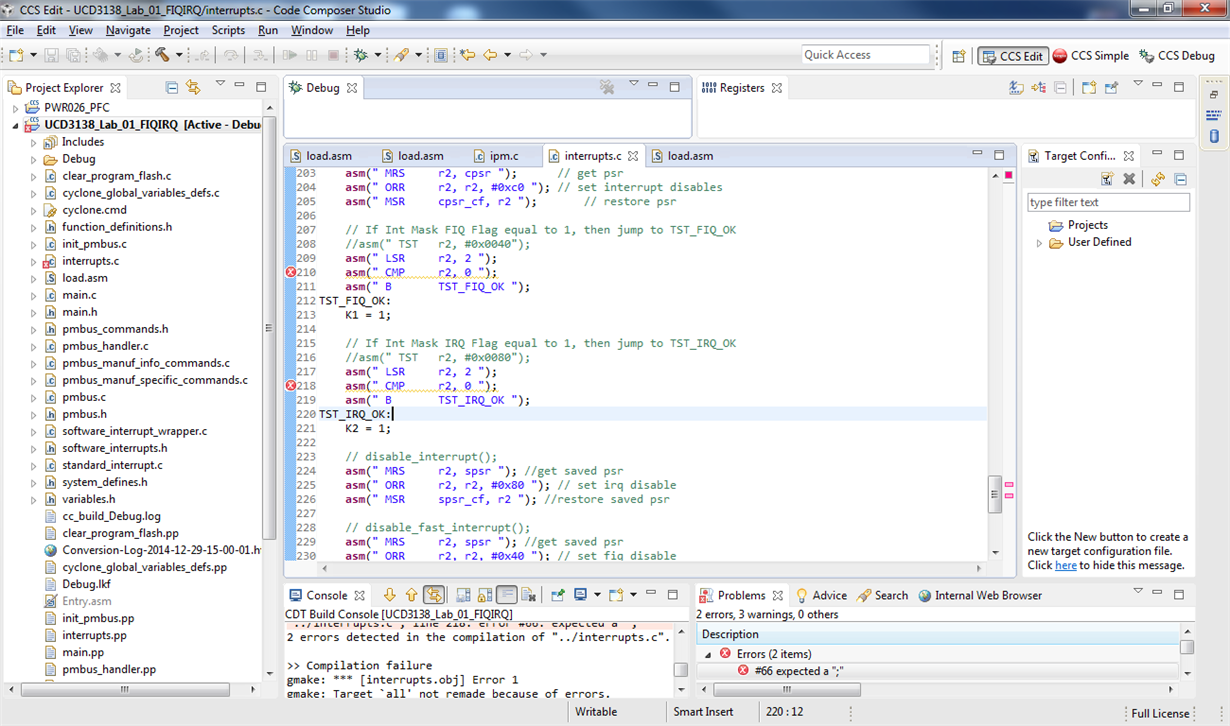Collapse the Errors (2 items) group
The width and height of the screenshot is (1230, 726).
(709, 654)
